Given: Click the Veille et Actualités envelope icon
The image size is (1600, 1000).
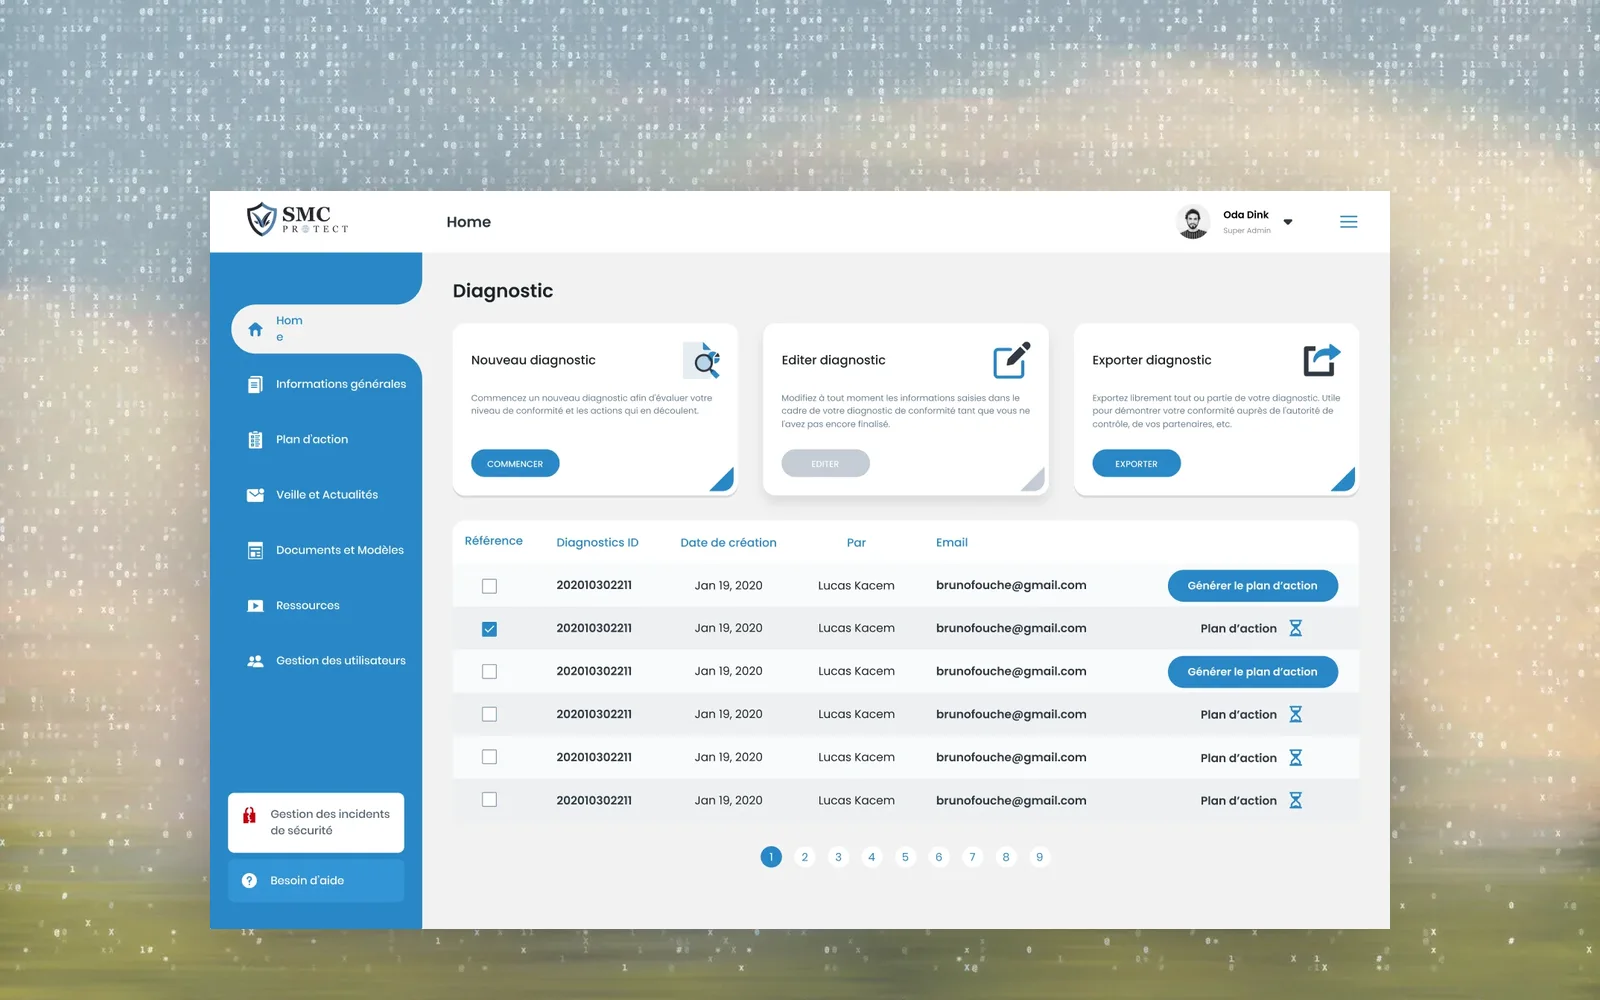Looking at the screenshot, I should (255, 495).
